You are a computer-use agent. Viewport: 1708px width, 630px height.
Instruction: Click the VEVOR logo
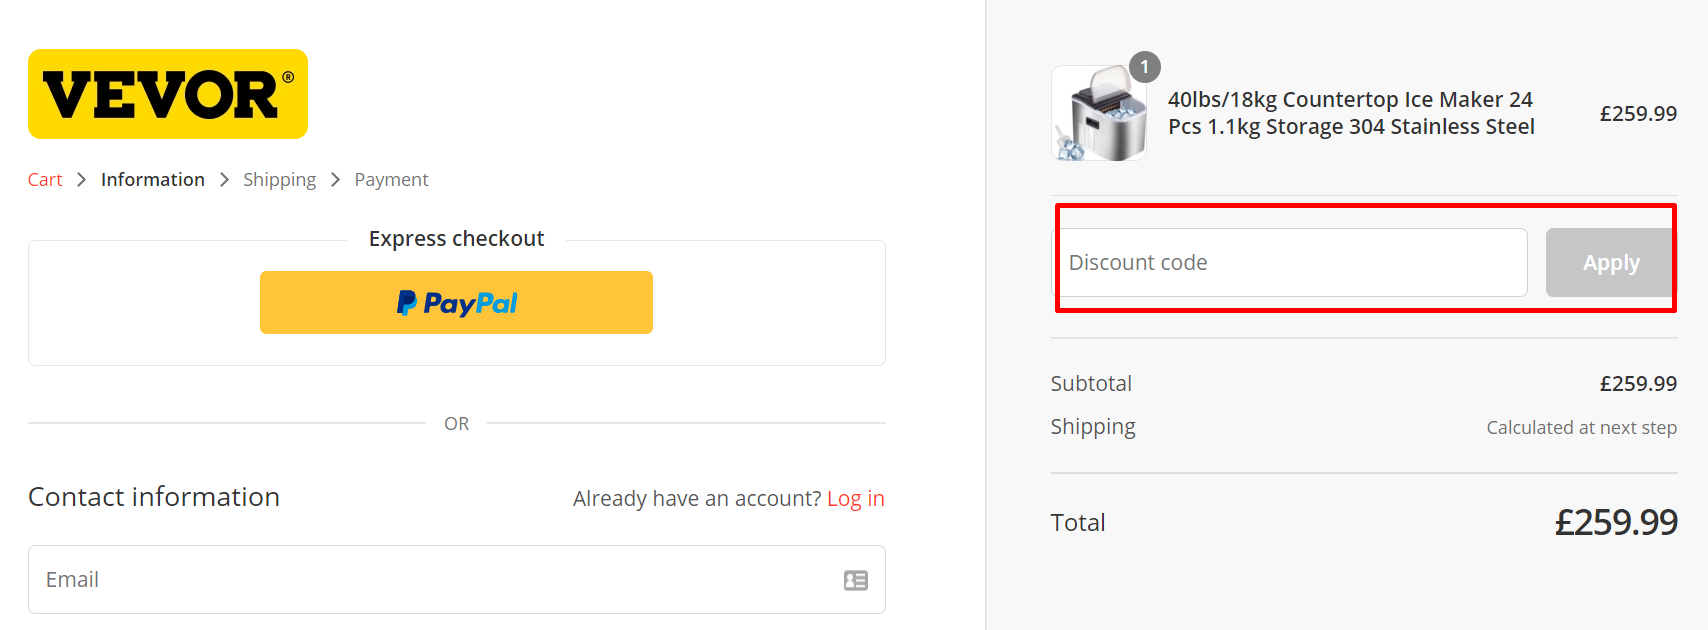(x=167, y=94)
